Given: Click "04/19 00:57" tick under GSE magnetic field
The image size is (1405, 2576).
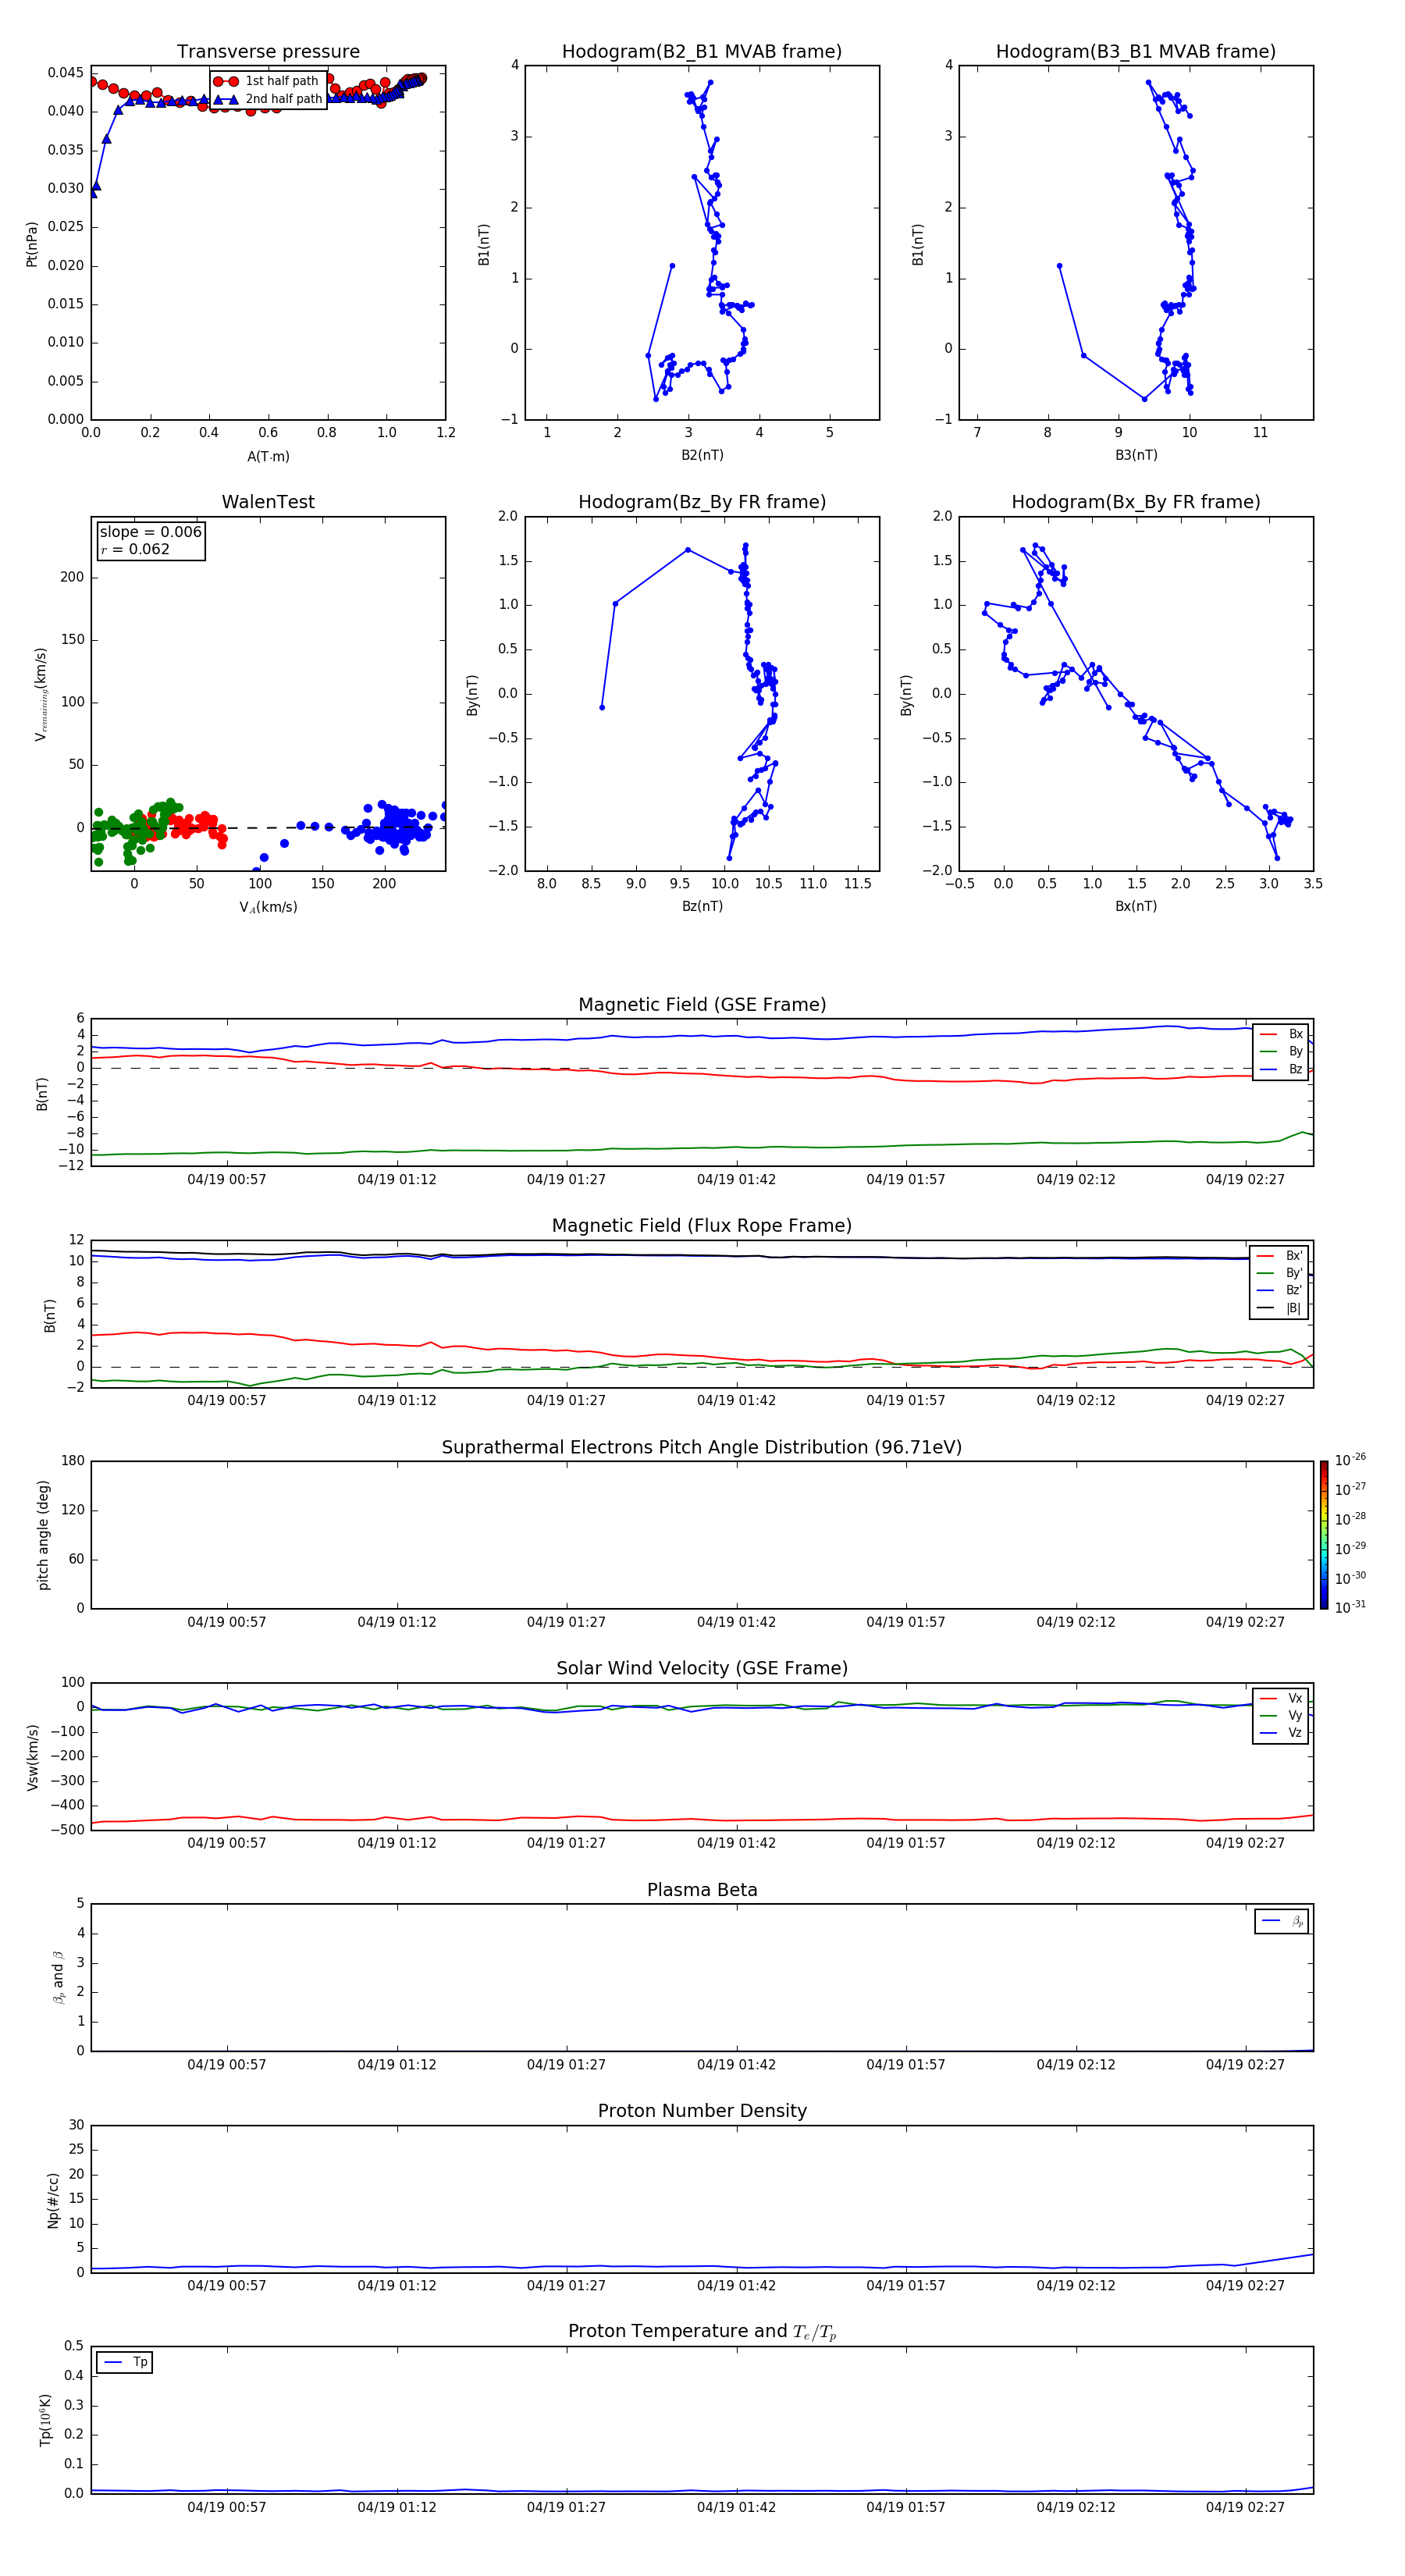Looking at the screenshot, I should pos(227,1180).
